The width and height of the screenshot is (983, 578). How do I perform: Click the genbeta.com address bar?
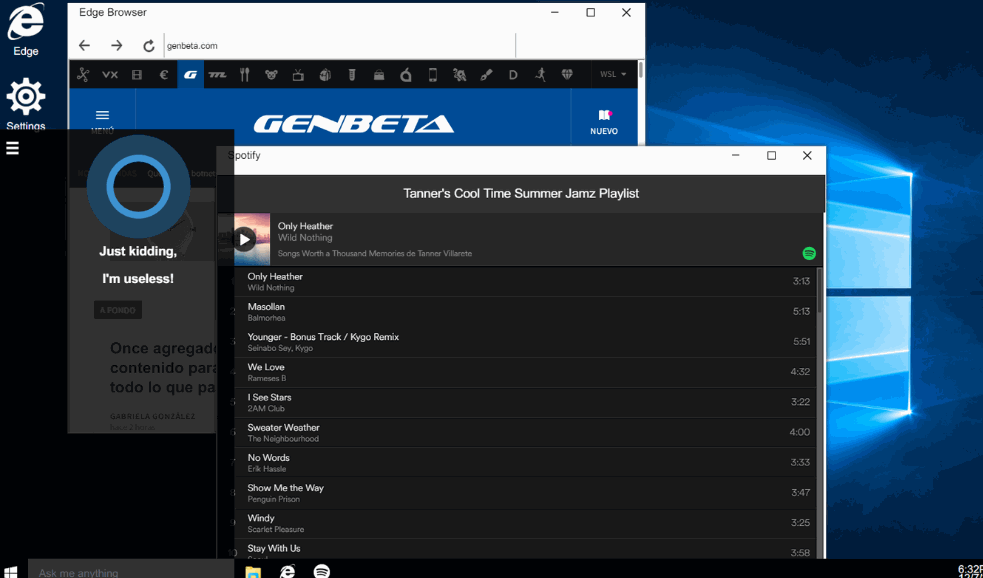pos(339,46)
